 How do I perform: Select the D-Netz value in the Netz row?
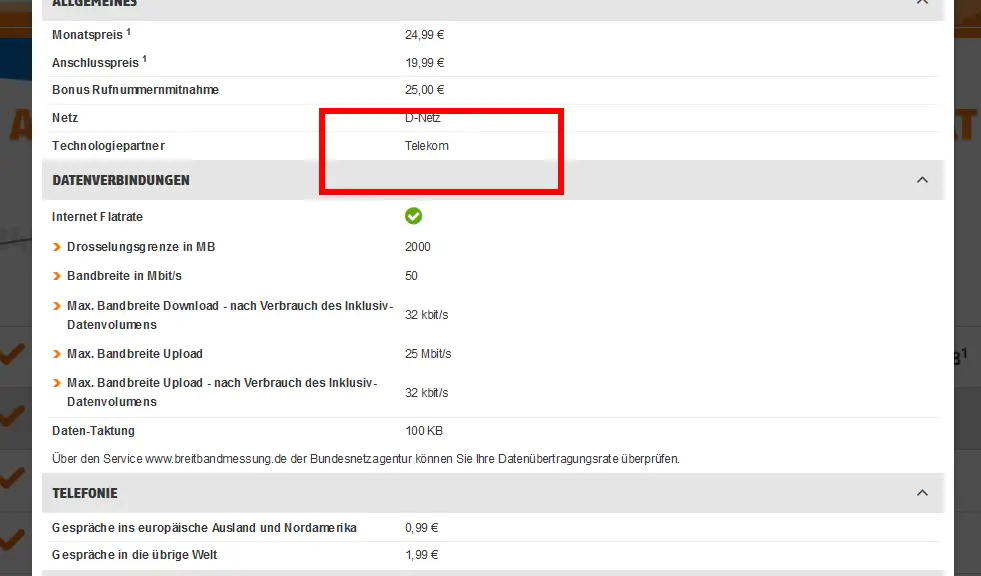pyautogui.click(x=422, y=118)
